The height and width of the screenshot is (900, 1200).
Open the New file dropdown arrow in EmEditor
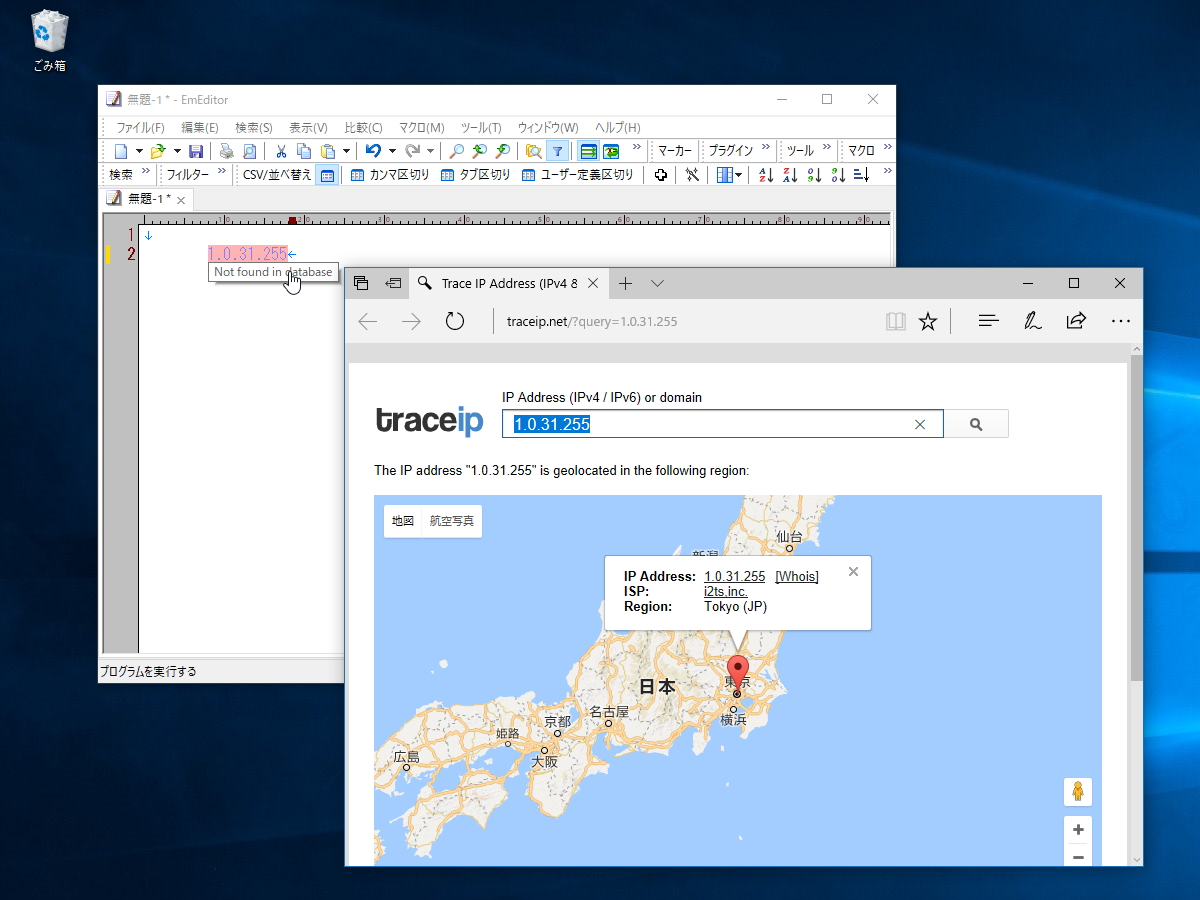139,151
